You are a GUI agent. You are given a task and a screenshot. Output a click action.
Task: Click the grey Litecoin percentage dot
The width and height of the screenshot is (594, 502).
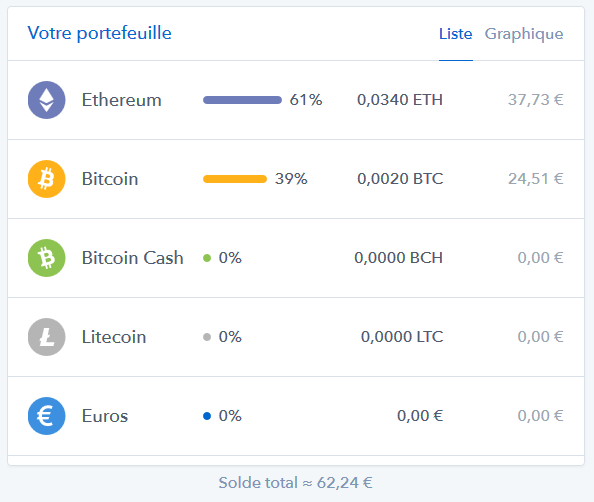207,337
